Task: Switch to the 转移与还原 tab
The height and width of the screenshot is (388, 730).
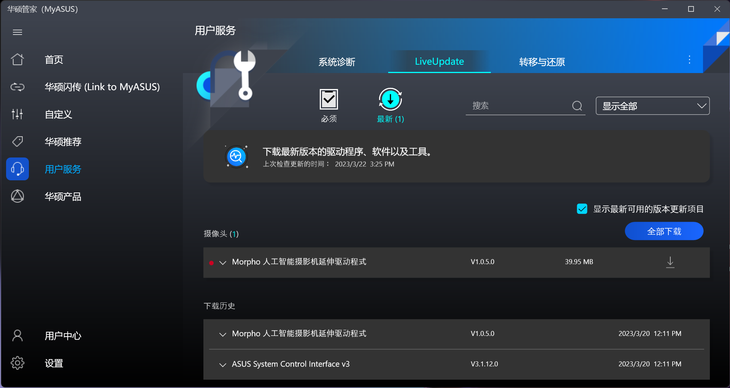Action: click(542, 62)
